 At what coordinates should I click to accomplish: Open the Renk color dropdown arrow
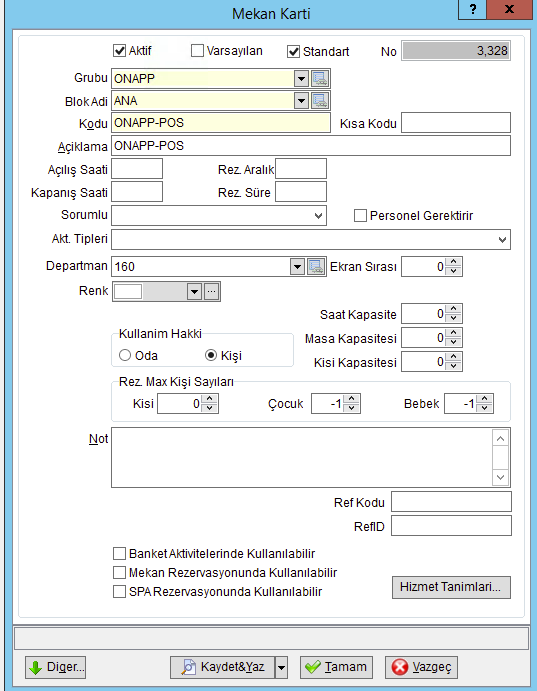click(x=194, y=291)
